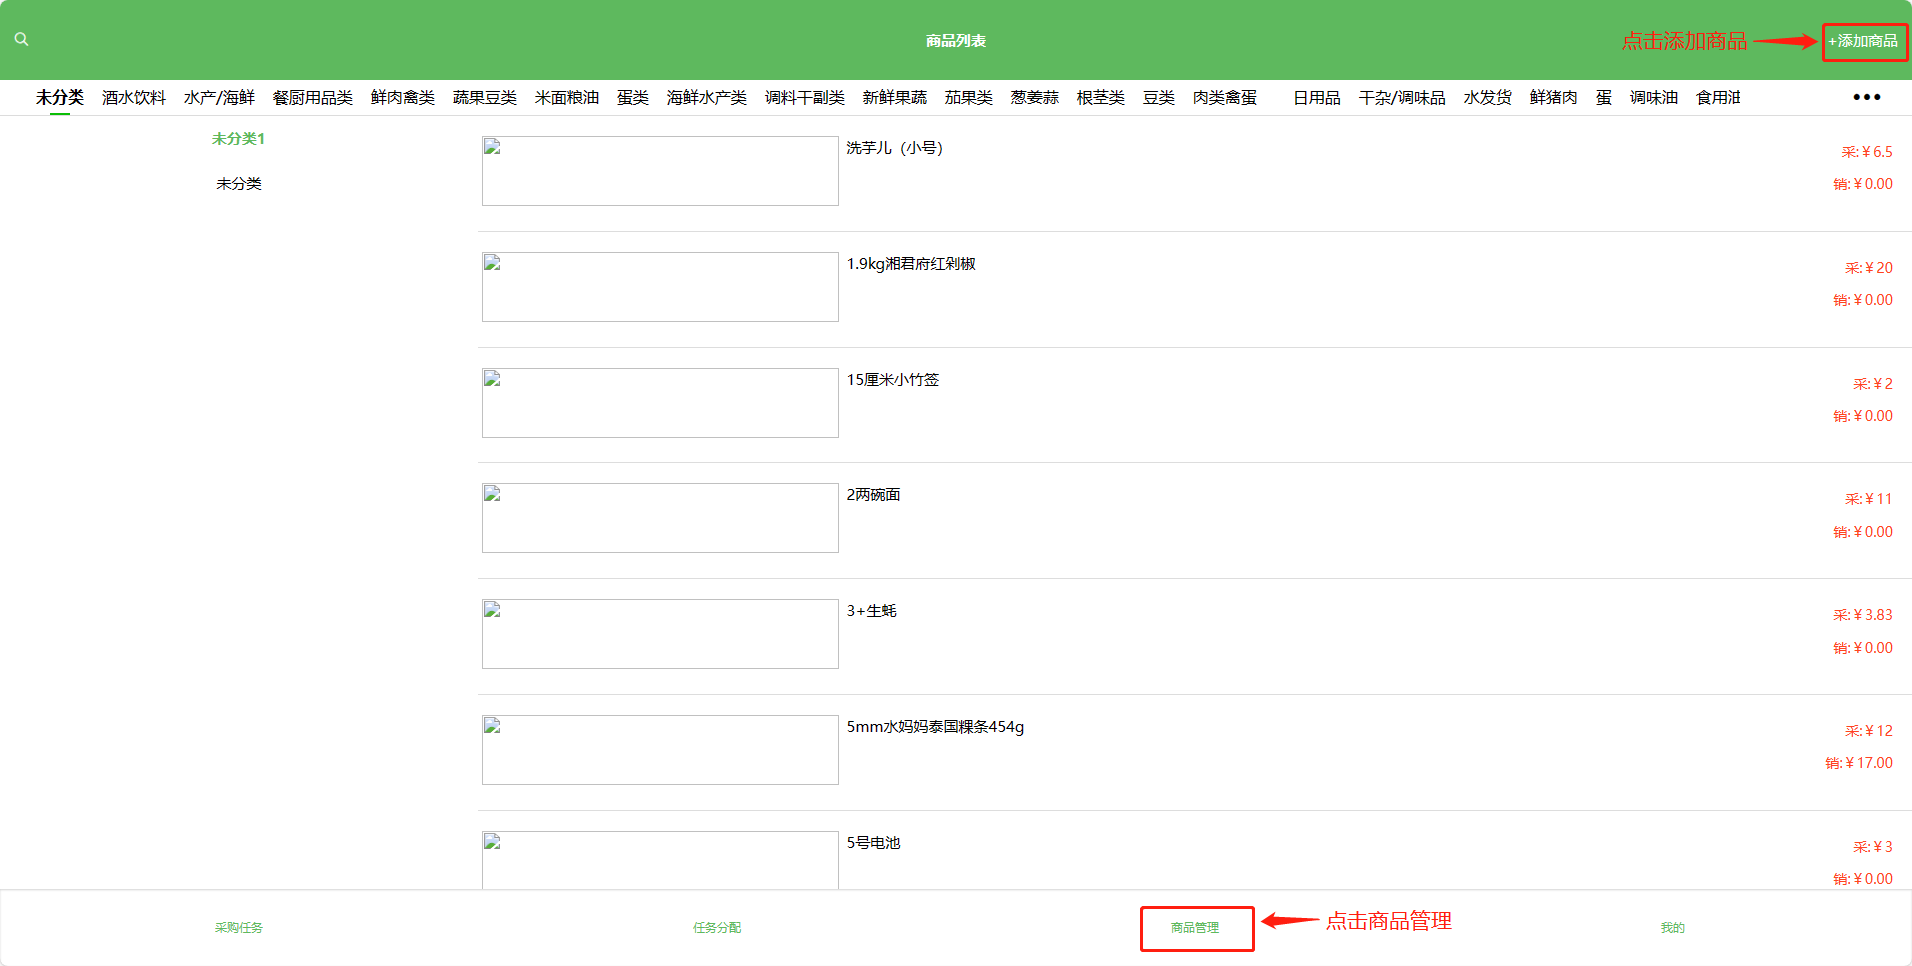Open the 食用油 category tab

click(x=1718, y=97)
